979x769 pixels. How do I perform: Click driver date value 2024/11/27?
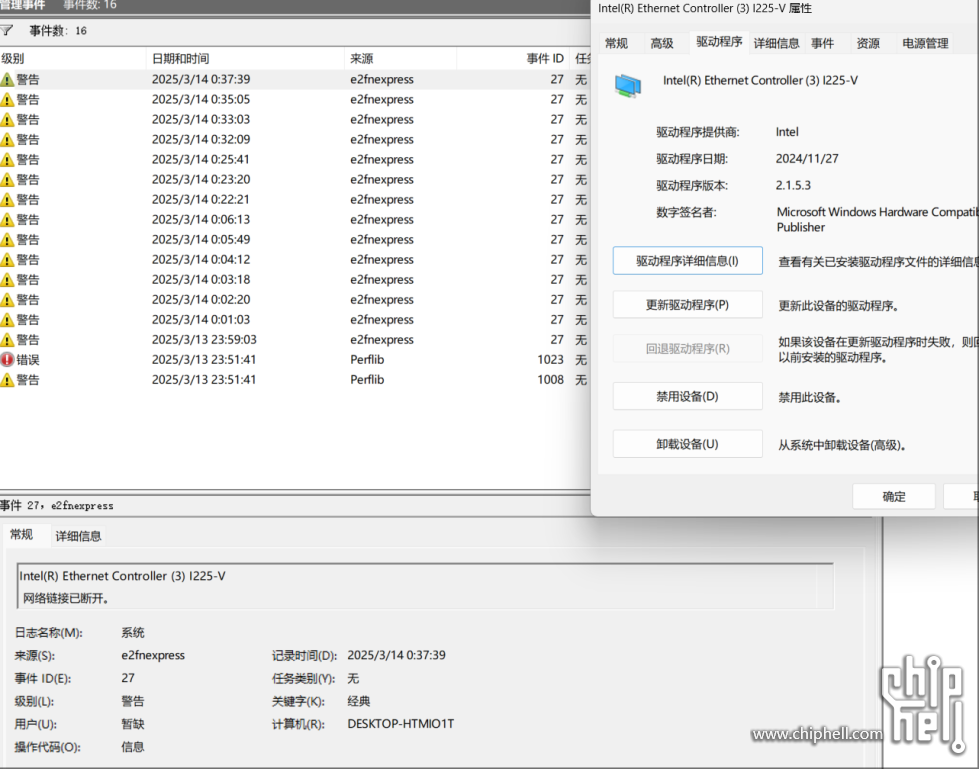pyautogui.click(x=807, y=159)
